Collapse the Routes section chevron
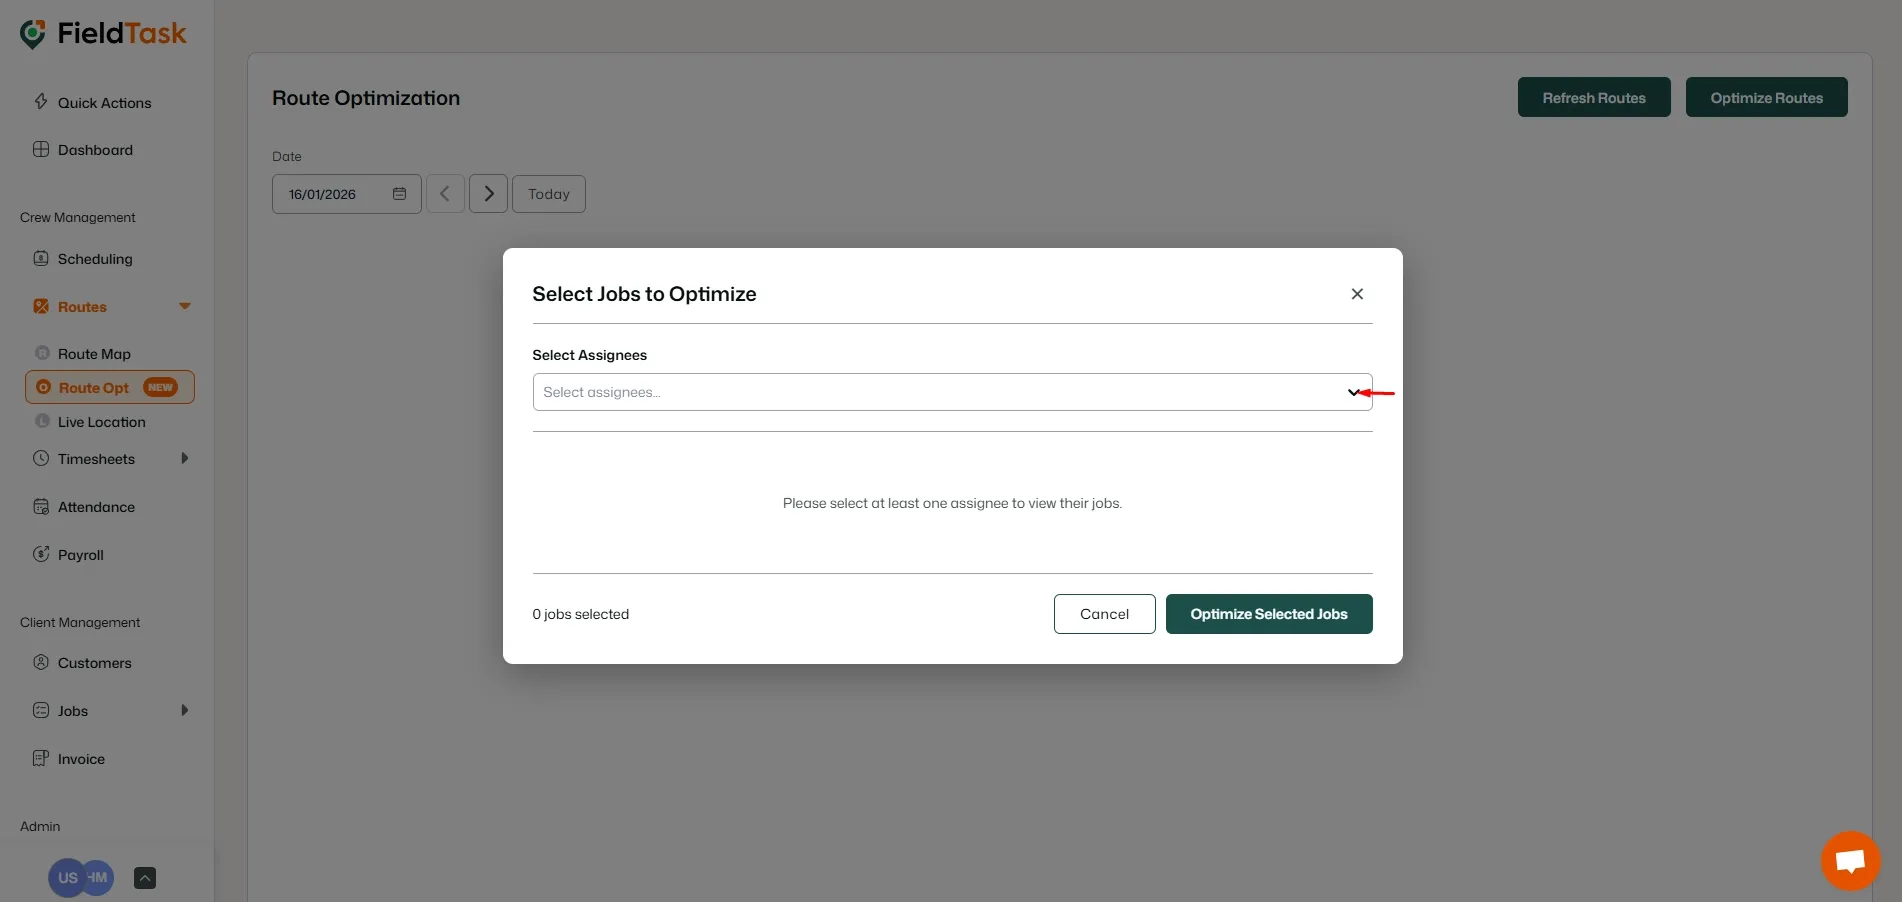This screenshot has width=1902, height=902. pos(185,306)
